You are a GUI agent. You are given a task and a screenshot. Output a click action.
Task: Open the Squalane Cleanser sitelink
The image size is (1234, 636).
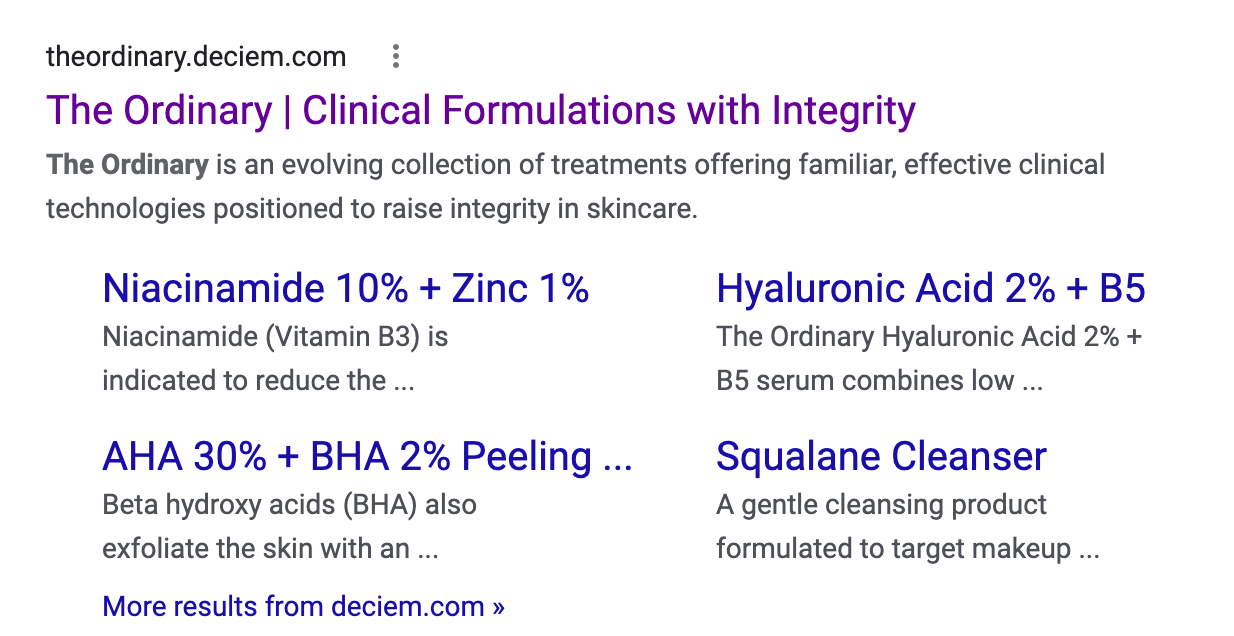[882, 456]
